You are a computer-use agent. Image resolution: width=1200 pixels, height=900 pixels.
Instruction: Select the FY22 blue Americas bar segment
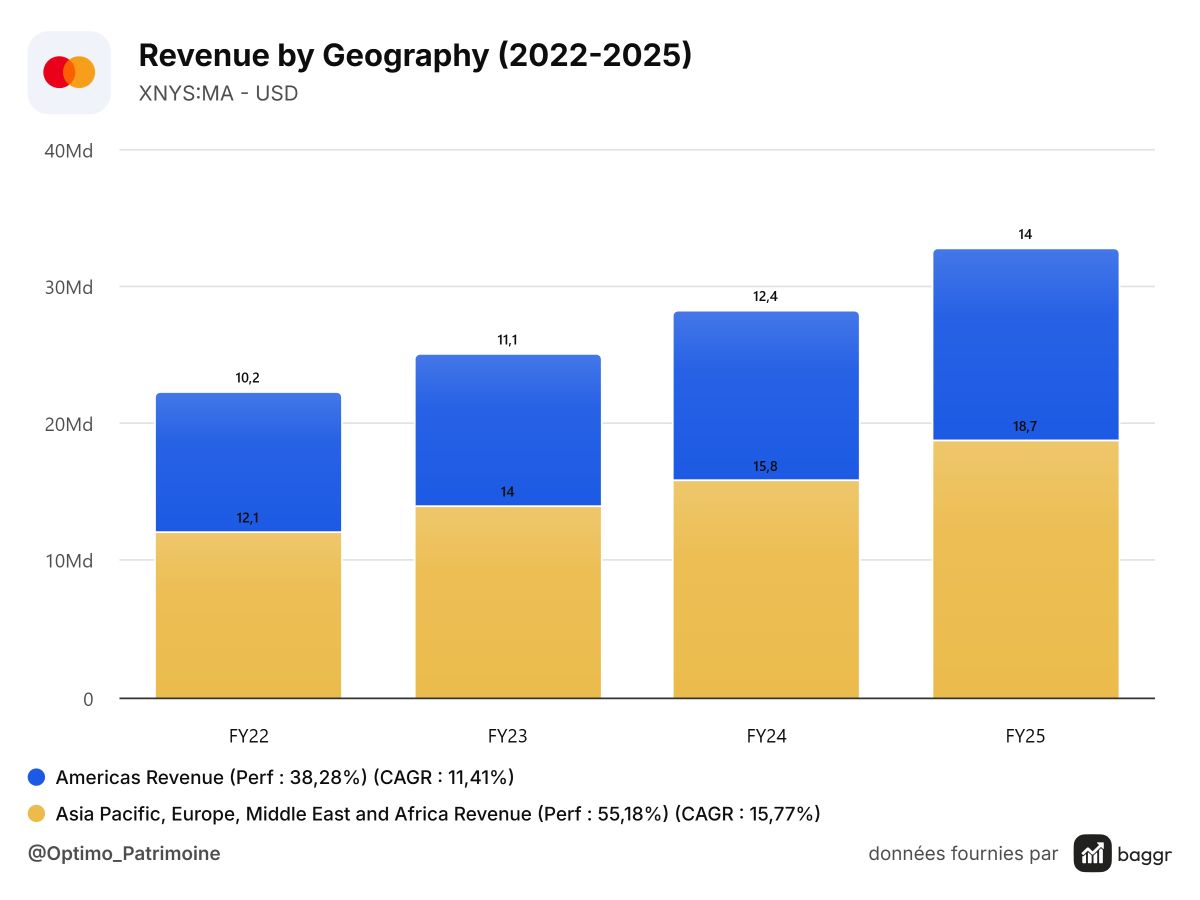(x=248, y=462)
